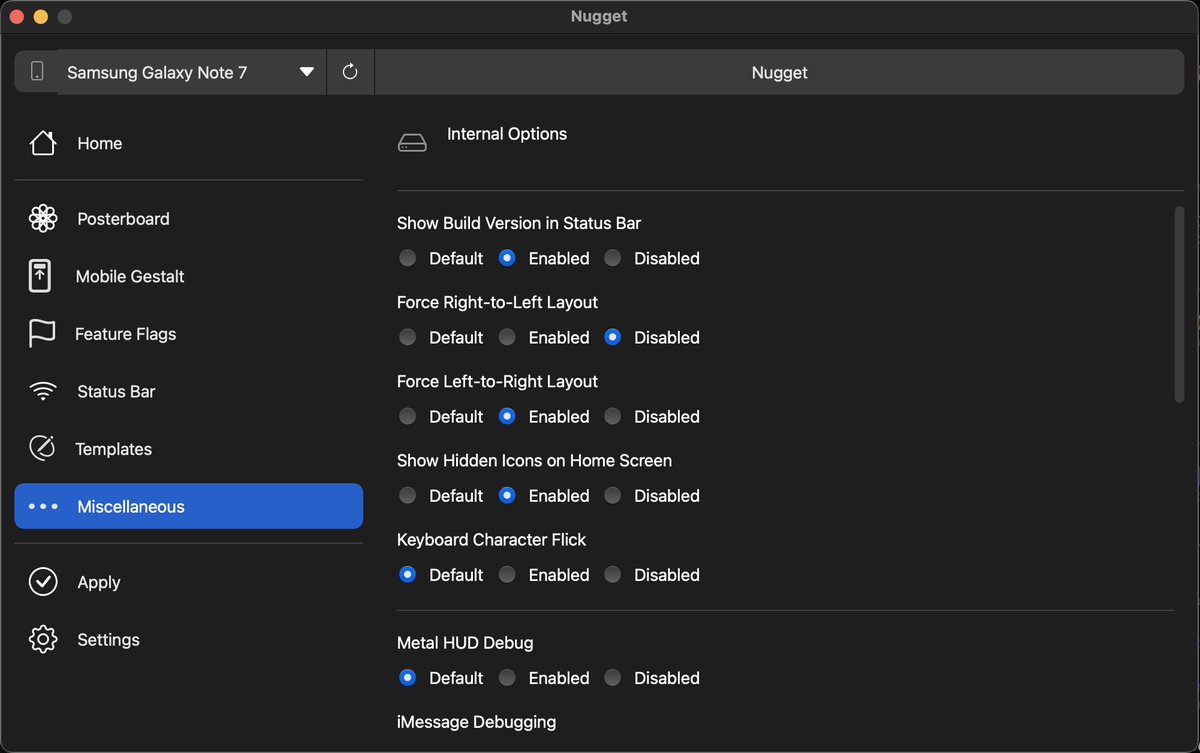Click the Home house icon

(43, 143)
